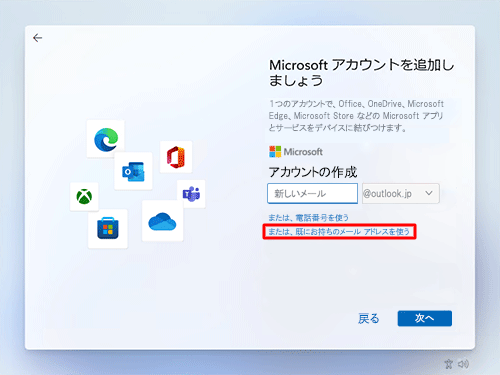Click the back arrow at top left

click(x=38, y=38)
